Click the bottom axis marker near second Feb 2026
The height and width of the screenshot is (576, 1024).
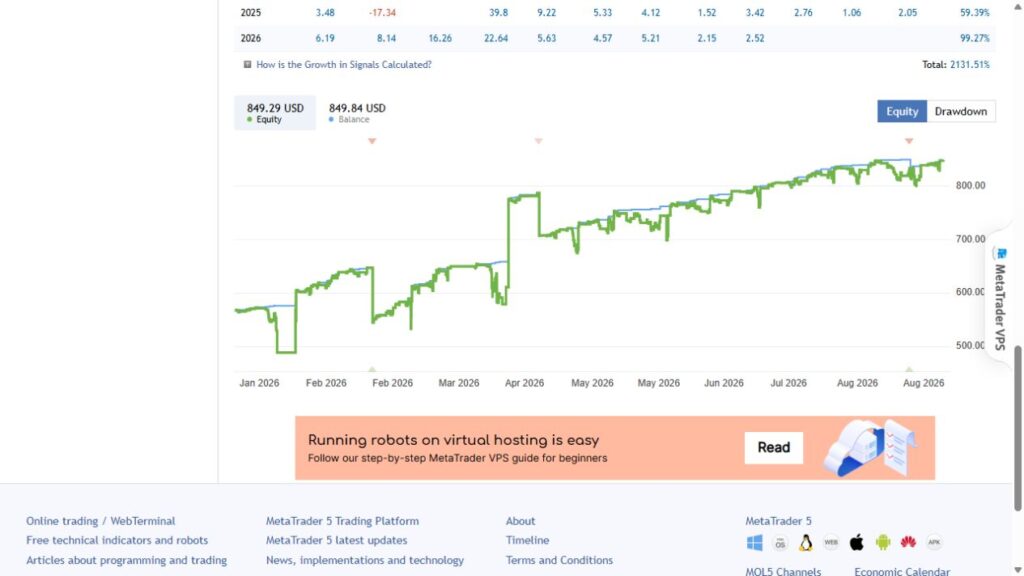click(x=372, y=370)
